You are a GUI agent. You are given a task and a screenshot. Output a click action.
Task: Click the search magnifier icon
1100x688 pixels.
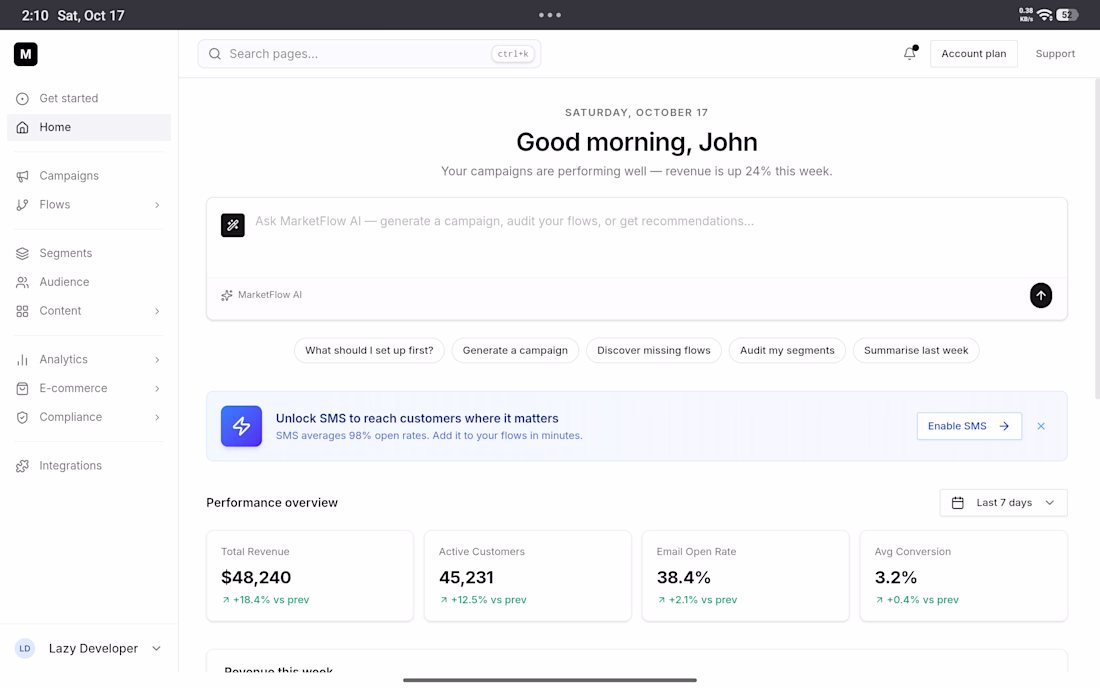click(x=215, y=54)
